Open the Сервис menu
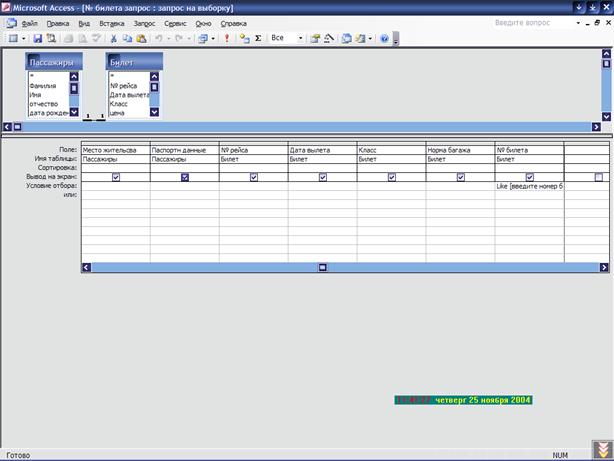This screenshot has height=461, width=614. [x=175, y=21]
